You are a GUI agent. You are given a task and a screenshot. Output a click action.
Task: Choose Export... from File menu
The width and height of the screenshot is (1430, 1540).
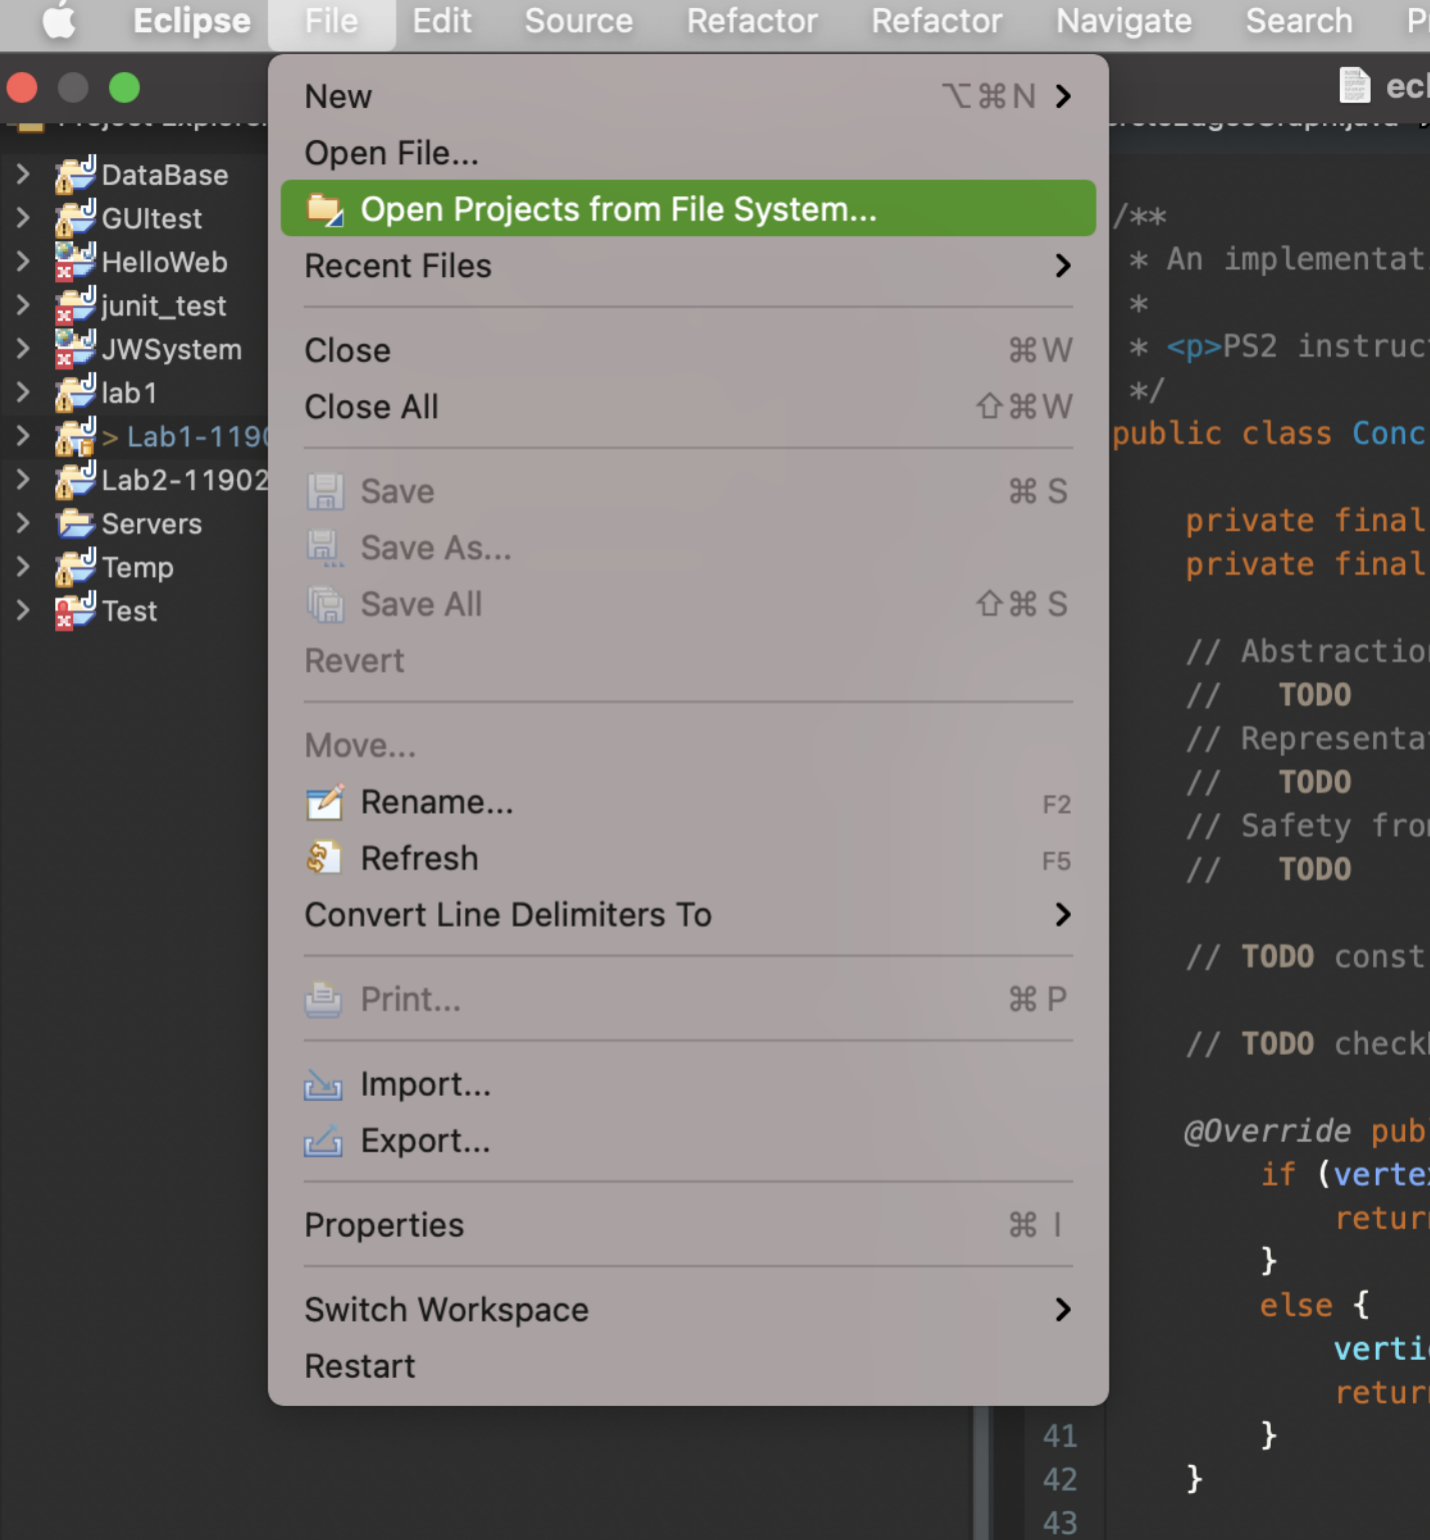coord(688,1141)
